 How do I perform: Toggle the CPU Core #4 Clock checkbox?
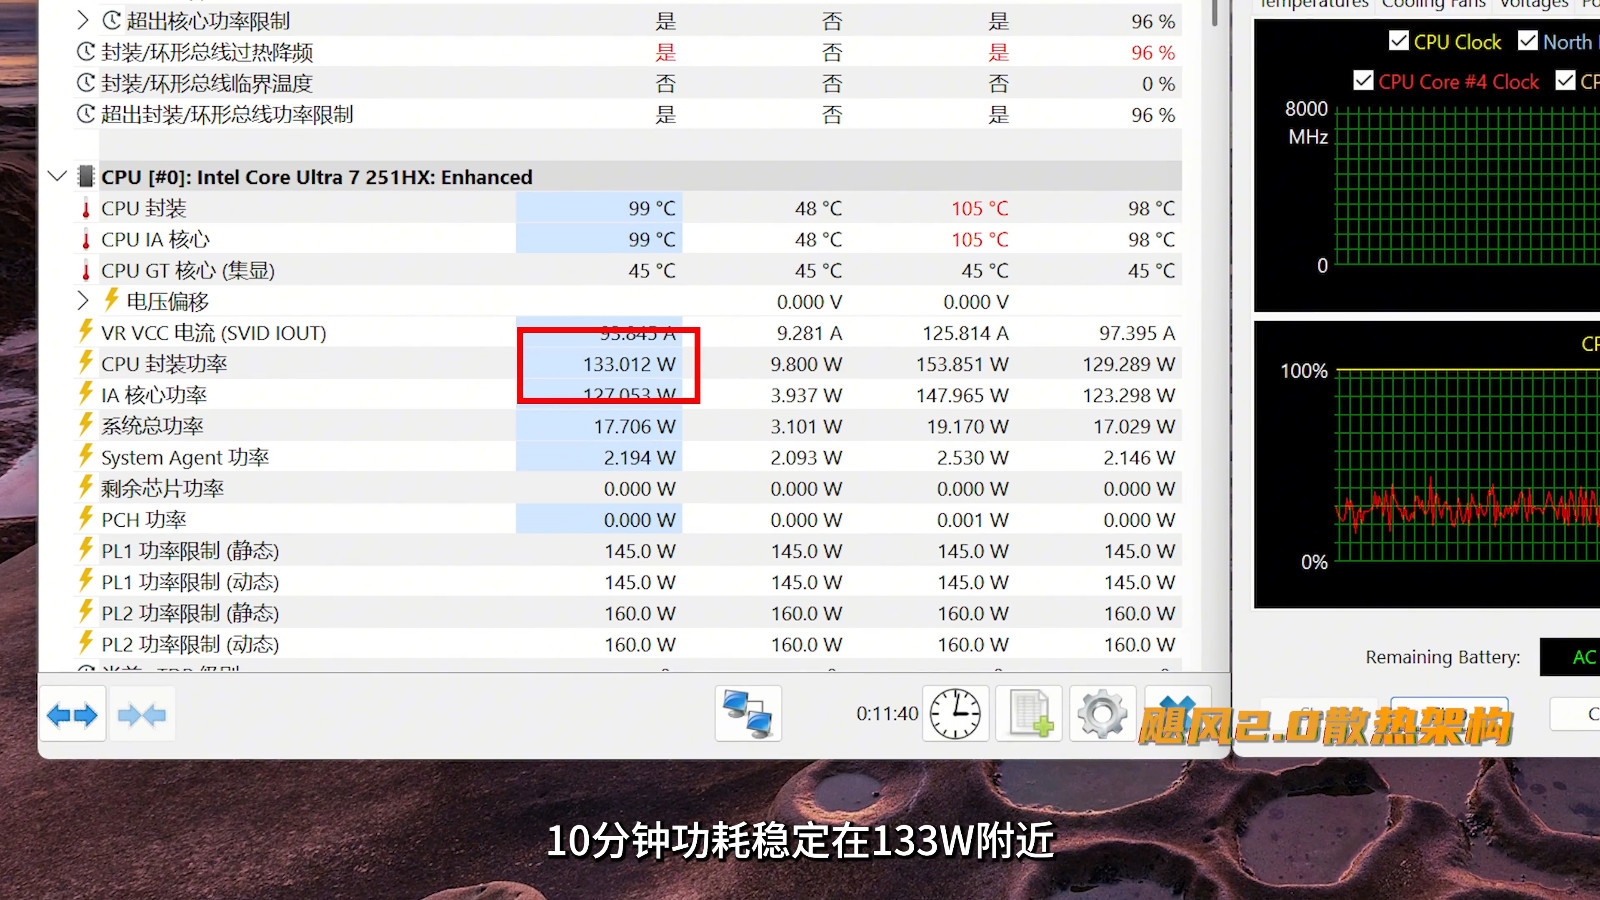1363,81
